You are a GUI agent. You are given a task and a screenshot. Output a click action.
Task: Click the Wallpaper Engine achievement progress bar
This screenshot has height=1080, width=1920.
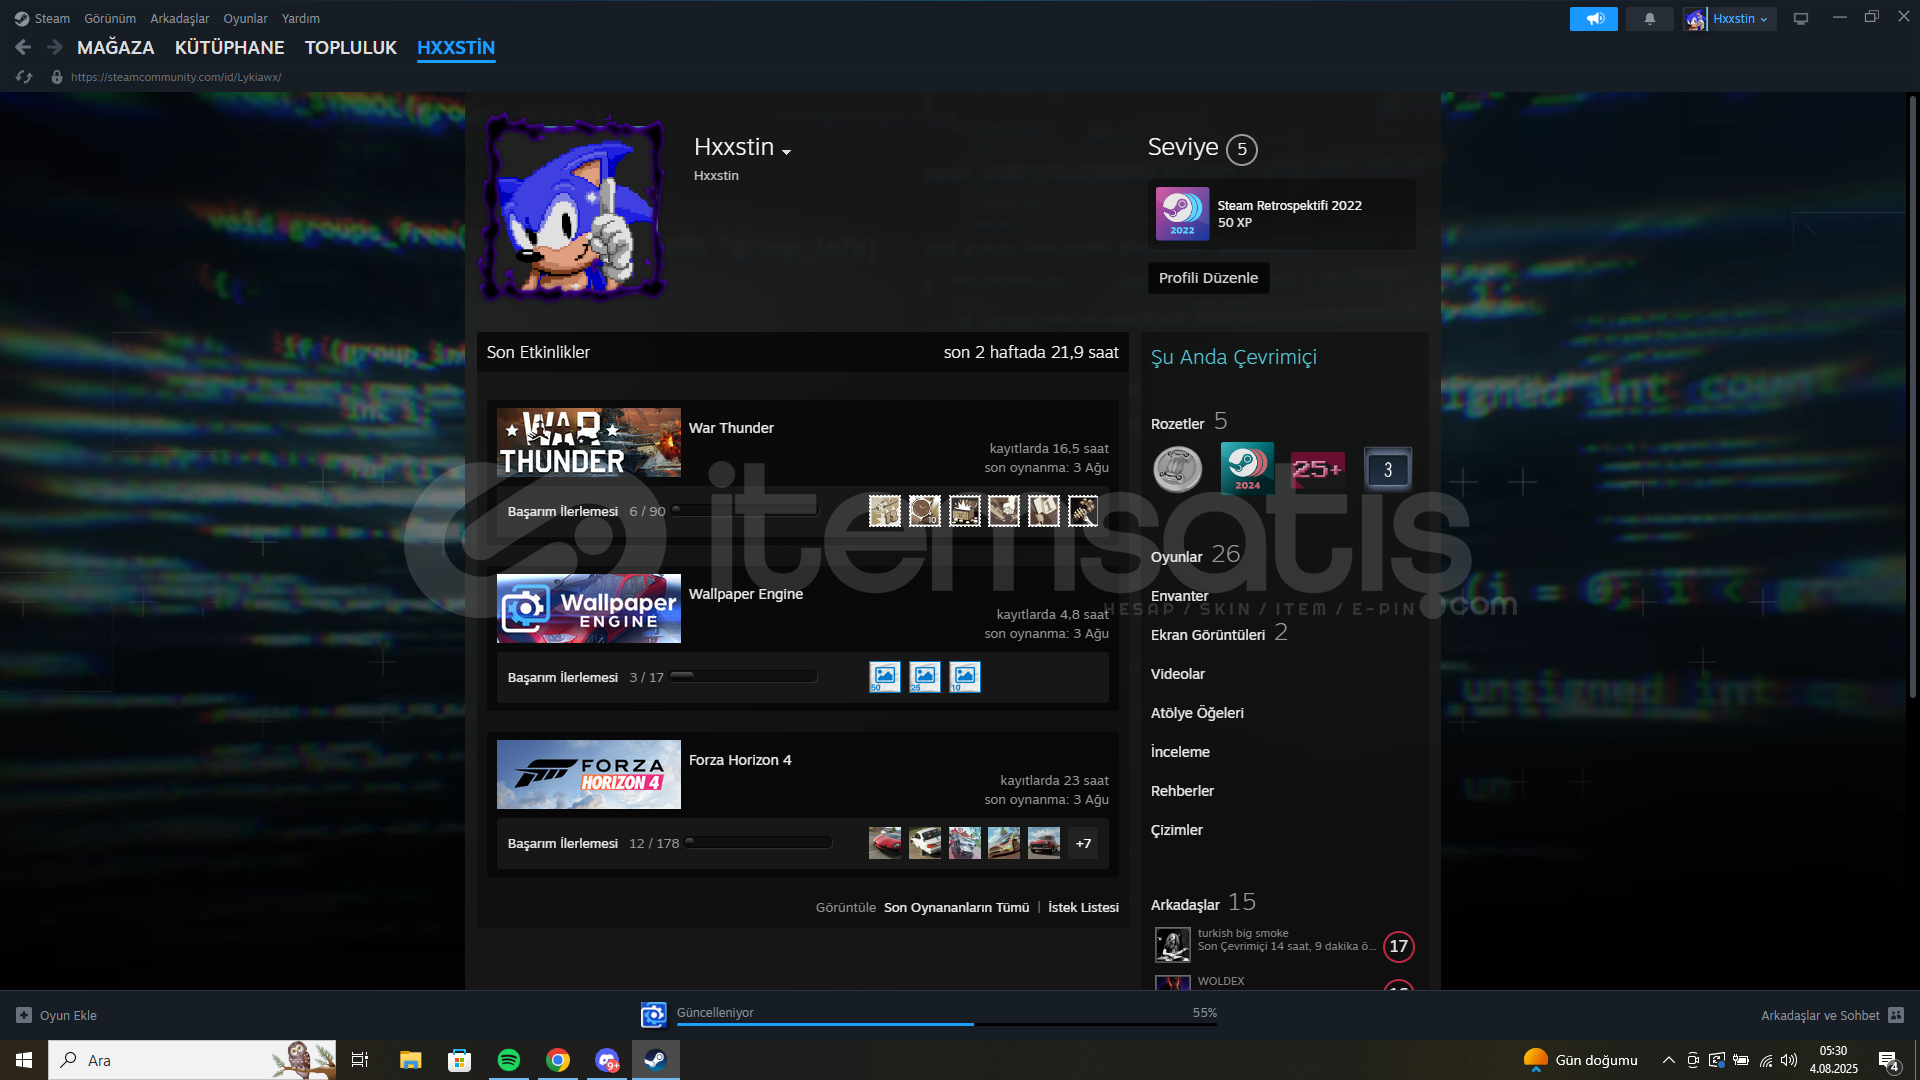pyautogui.click(x=744, y=677)
